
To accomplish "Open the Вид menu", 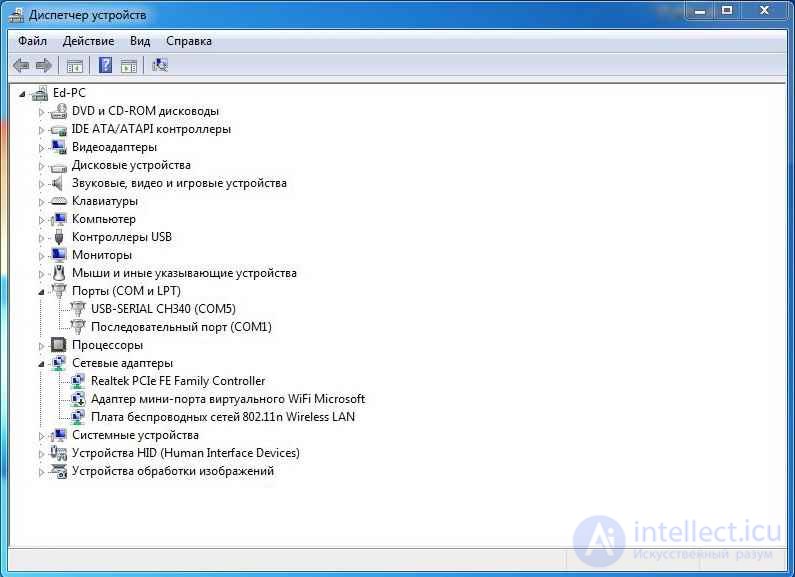I will tap(140, 41).
